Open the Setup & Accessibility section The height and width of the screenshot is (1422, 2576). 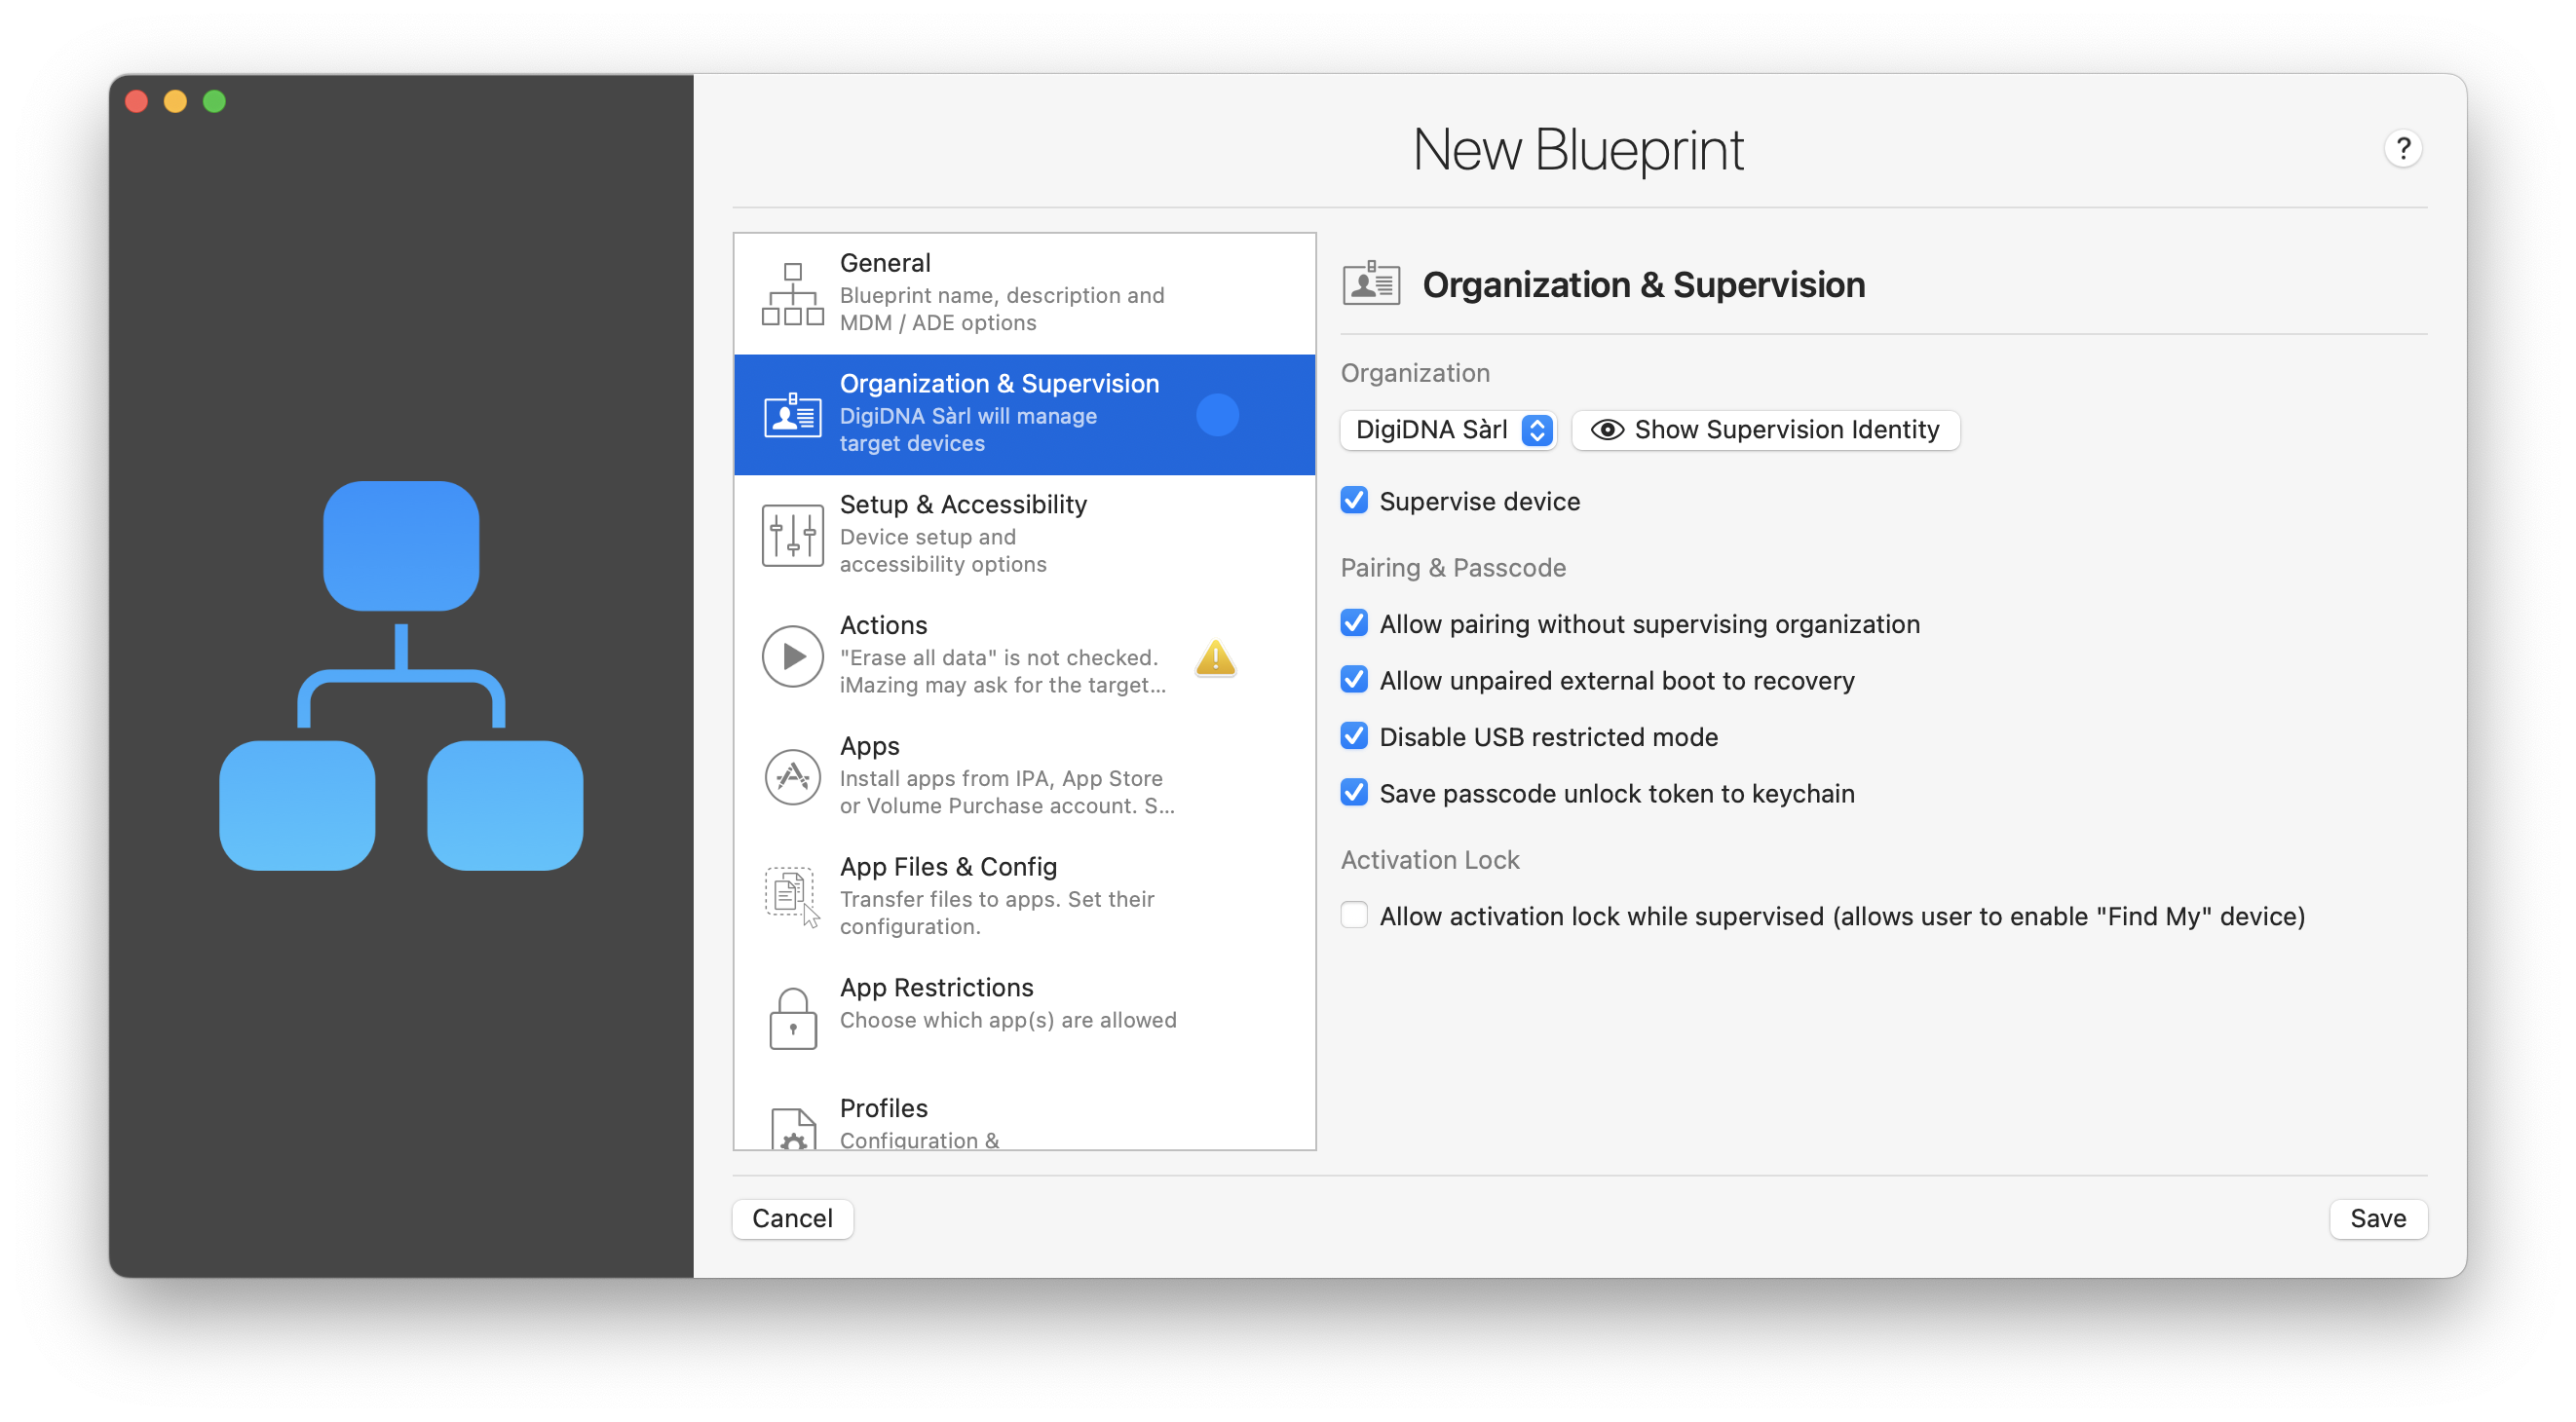(x=1024, y=535)
